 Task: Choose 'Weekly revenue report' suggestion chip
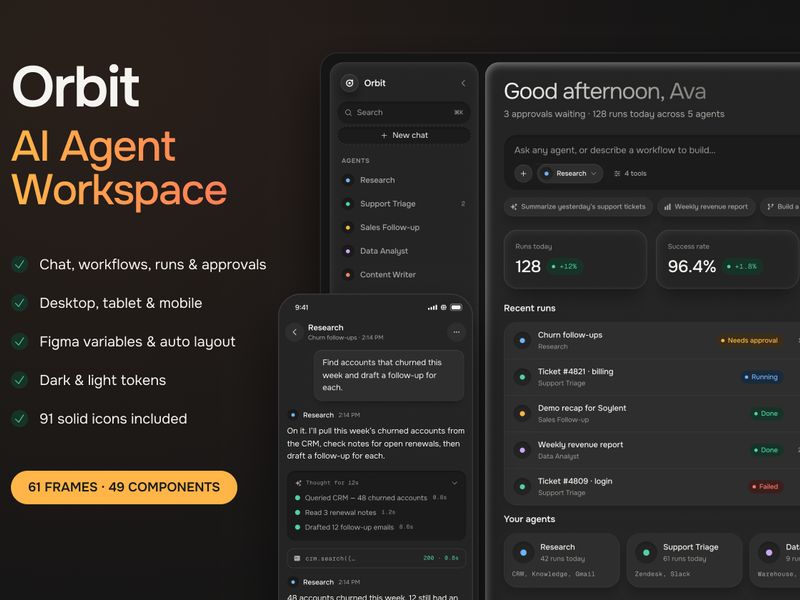pyautogui.click(x=706, y=207)
